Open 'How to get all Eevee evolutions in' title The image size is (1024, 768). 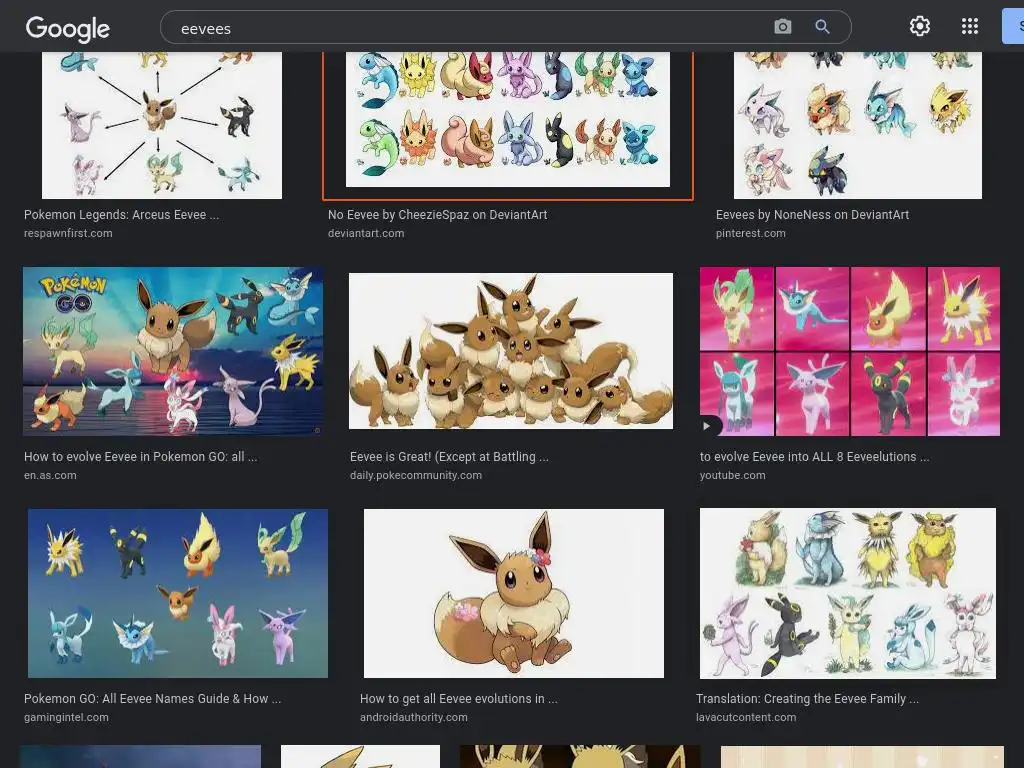(x=458, y=699)
